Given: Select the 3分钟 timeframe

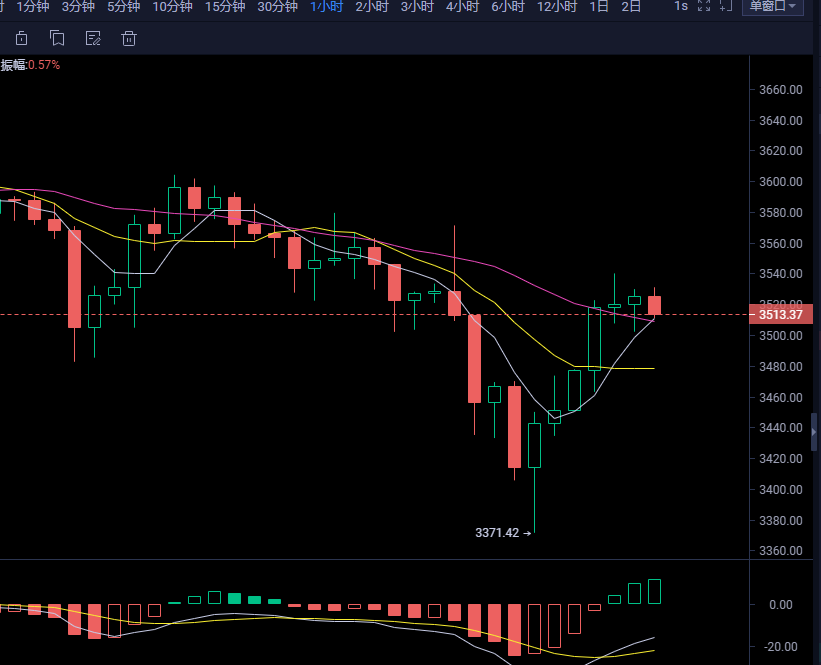Looking at the screenshot, I should tap(78, 6).
